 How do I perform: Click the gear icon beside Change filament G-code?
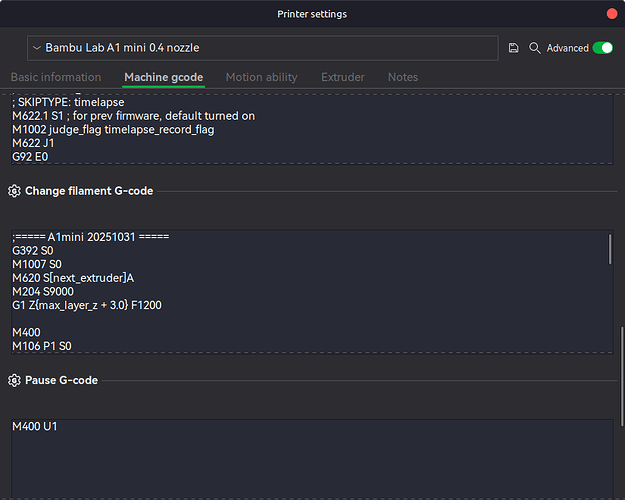click(x=14, y=191)
